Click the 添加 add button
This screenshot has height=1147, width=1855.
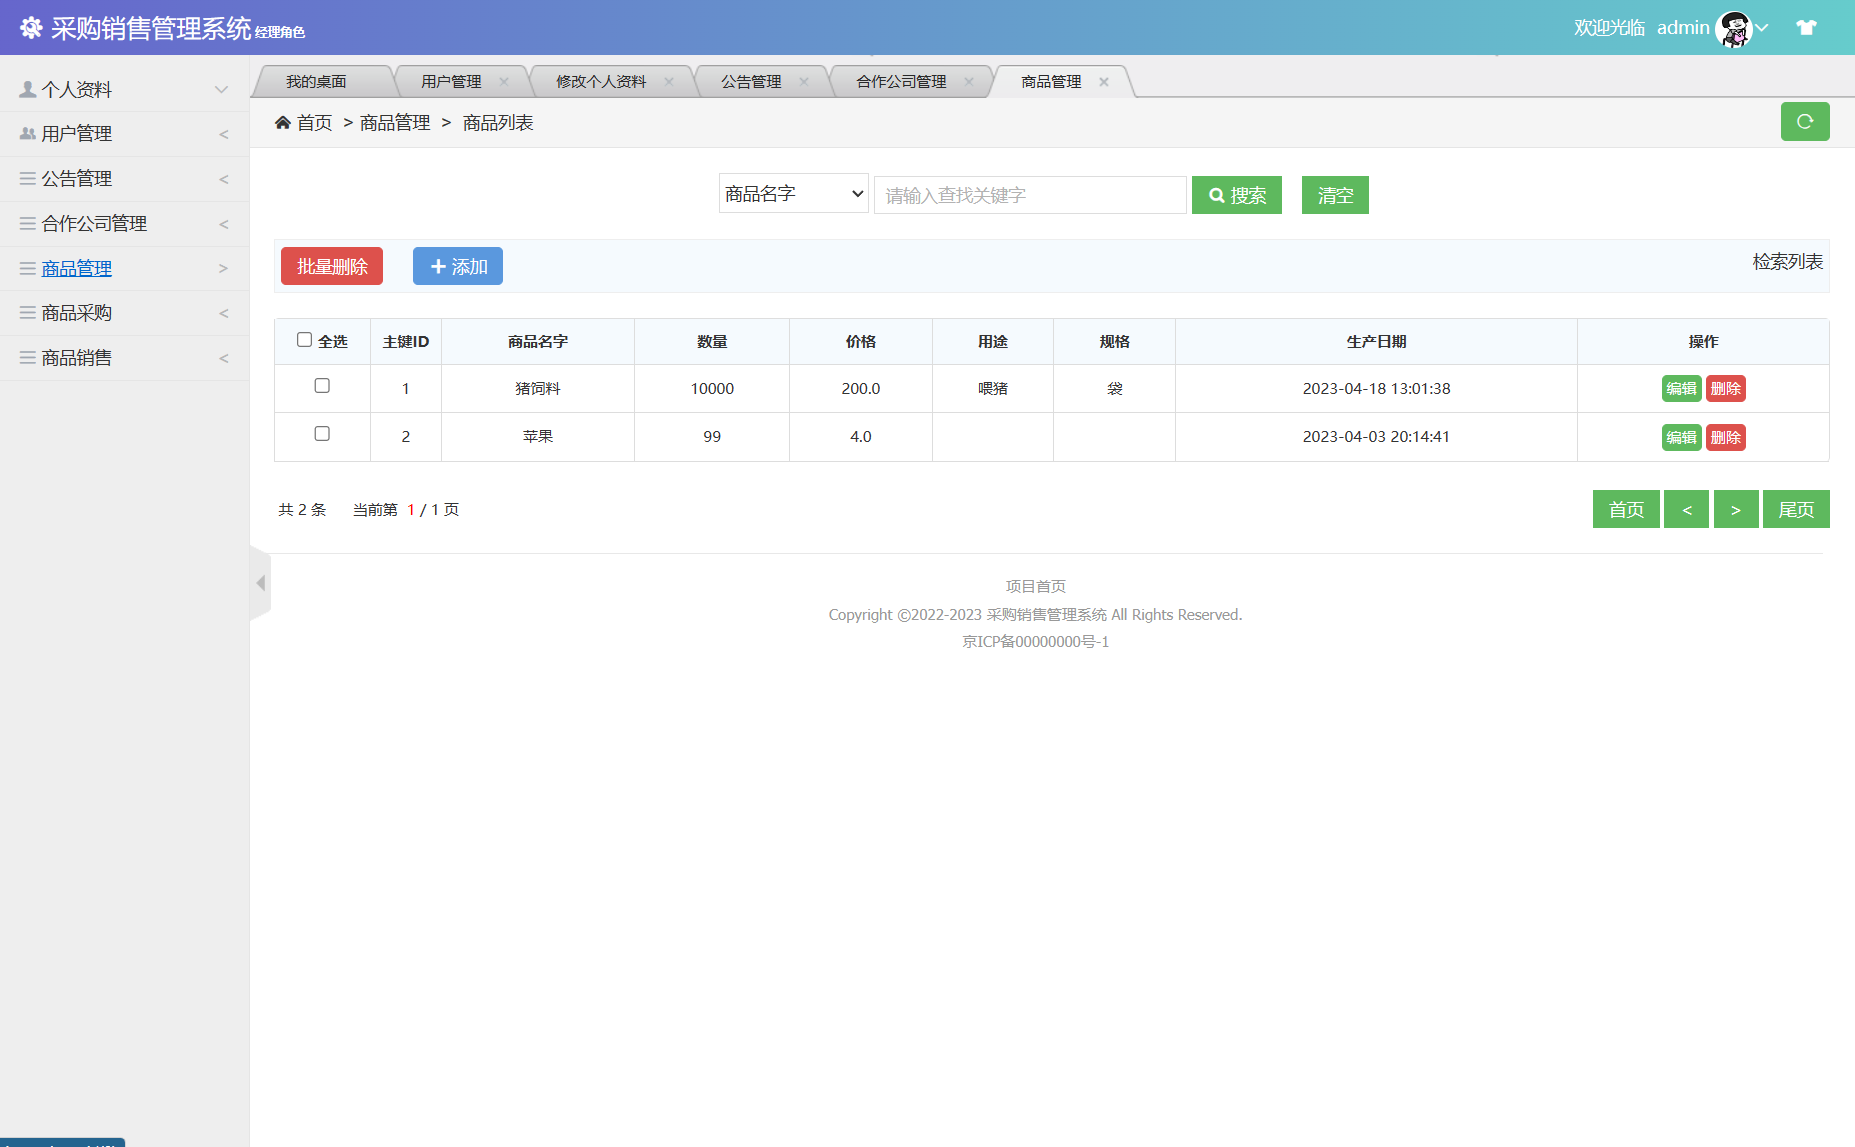(457, 265)
